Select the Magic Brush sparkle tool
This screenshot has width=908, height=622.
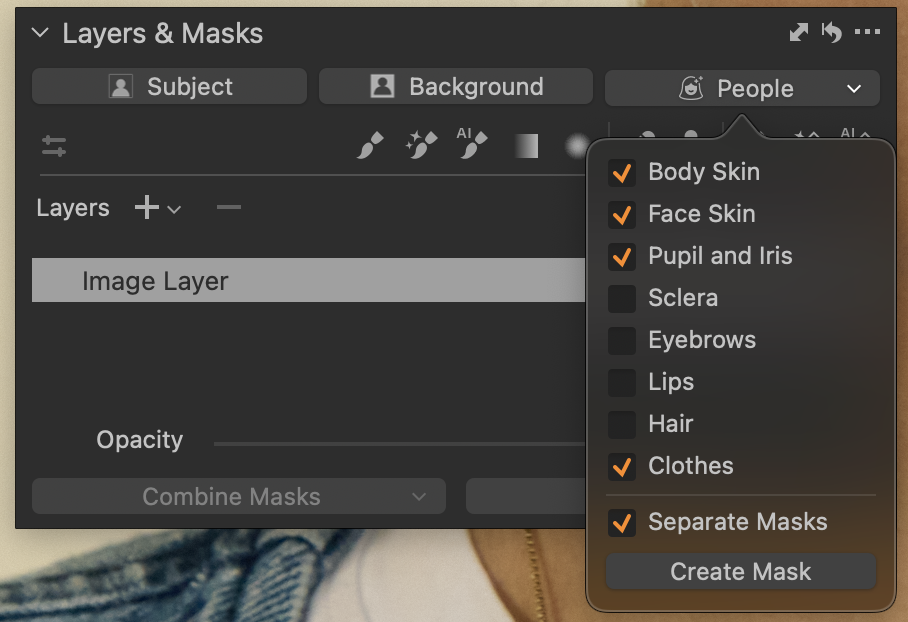(x=421, y=145)
